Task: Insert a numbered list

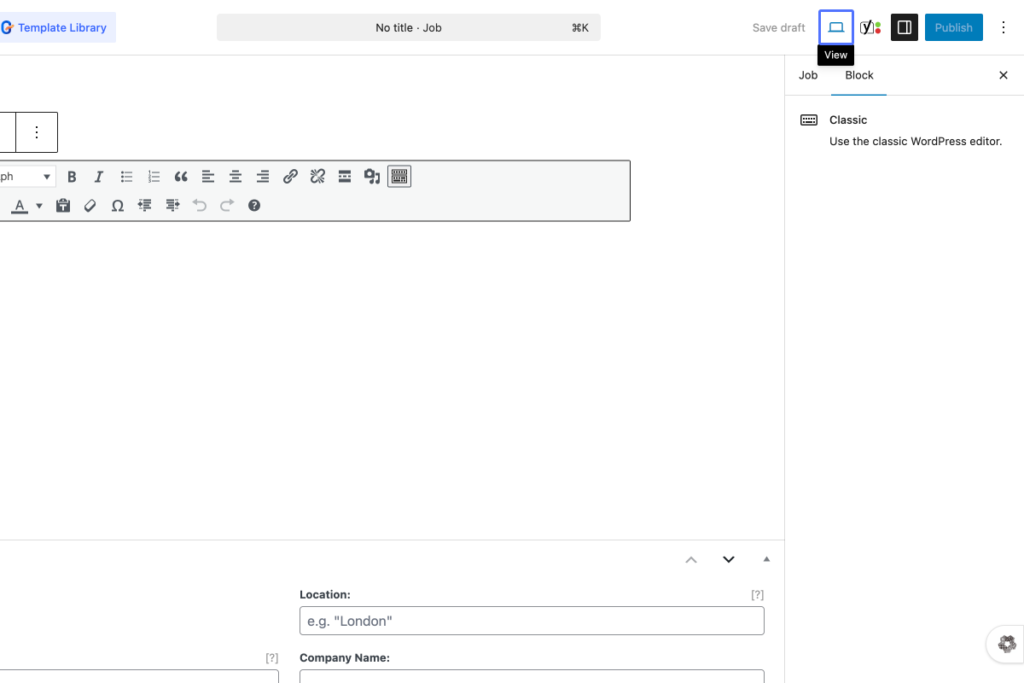Action: point(153,176)
